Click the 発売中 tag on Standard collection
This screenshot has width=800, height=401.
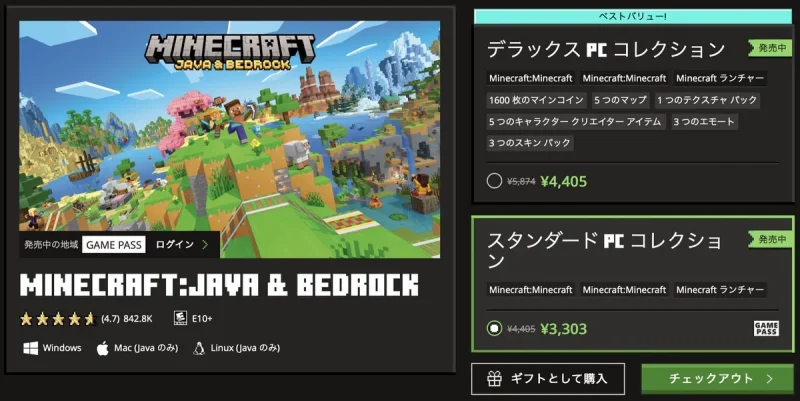(x=770, y=239)
